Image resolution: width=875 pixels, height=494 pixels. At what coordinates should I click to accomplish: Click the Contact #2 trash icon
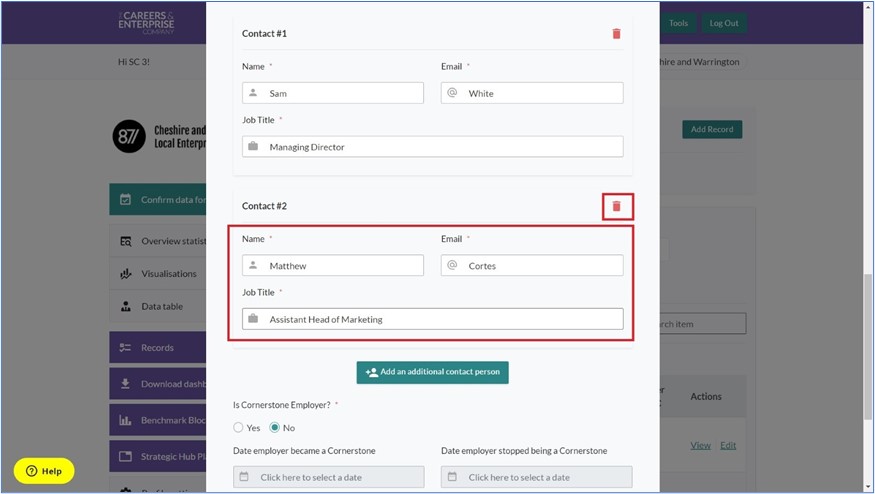click(x=616, y=206)
